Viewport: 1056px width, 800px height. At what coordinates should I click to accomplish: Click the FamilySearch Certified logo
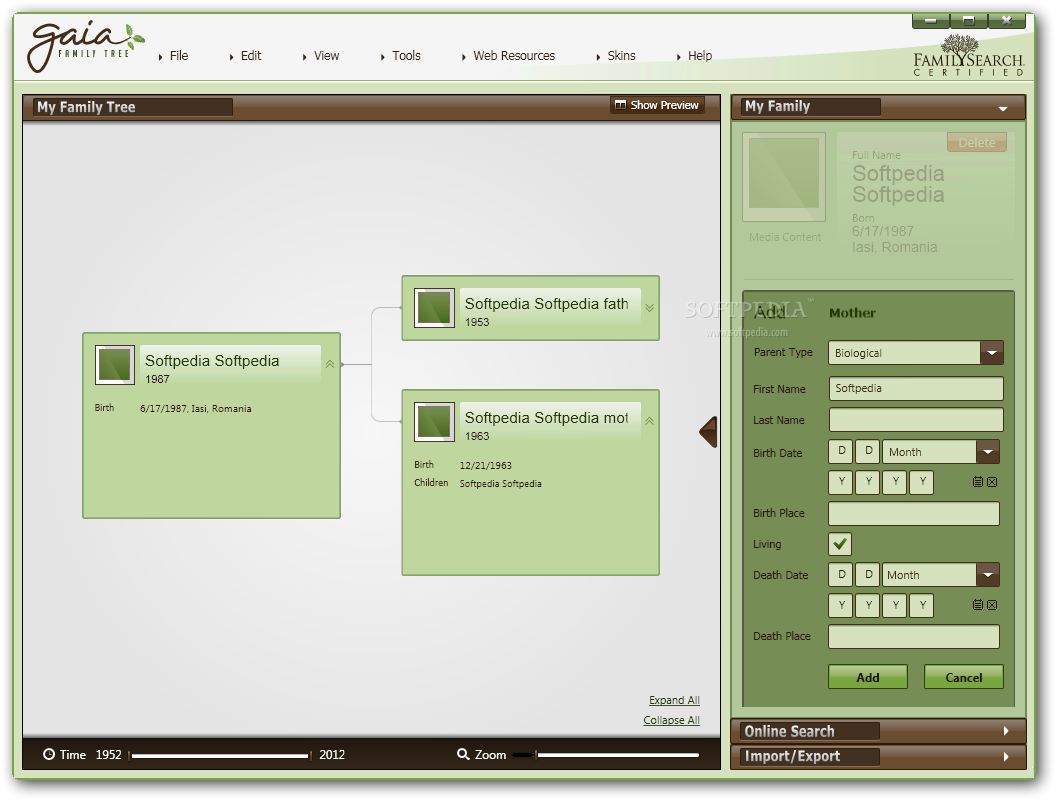click(968, 57)
